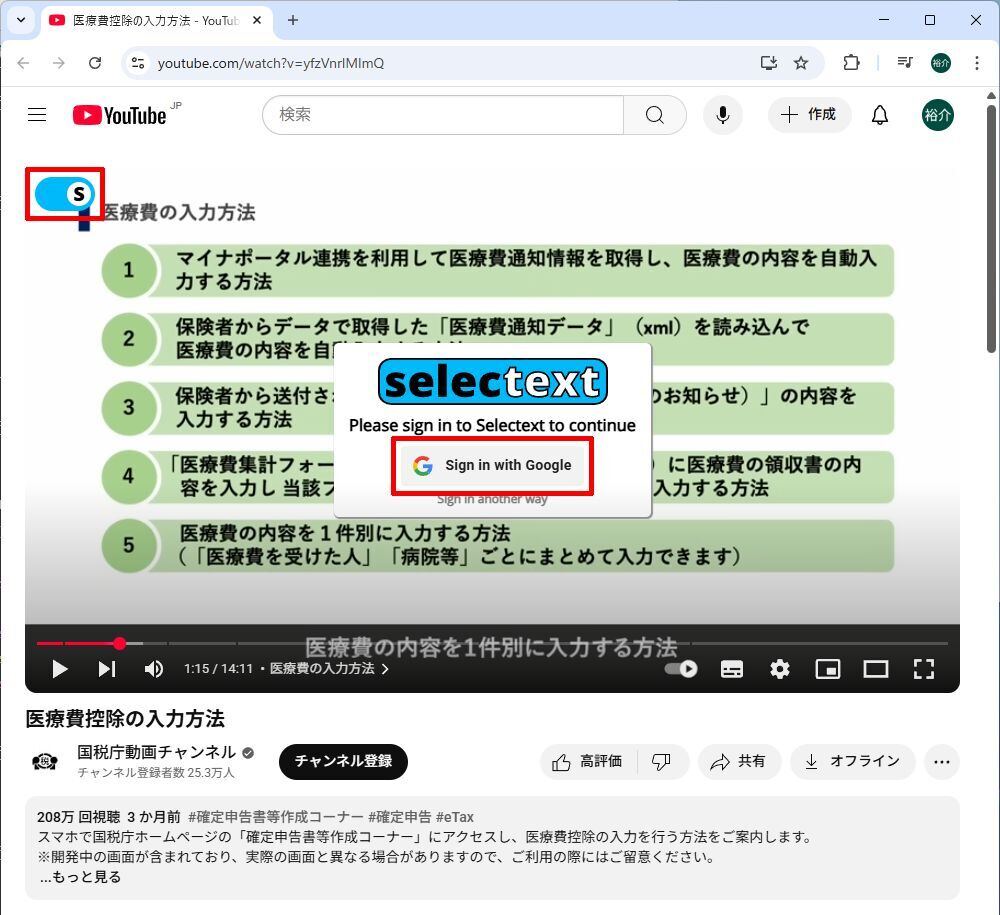Image resolution: width=1000 pixels, height=915 pixels.
Task: Enter full screen mode
Action: 923,669
